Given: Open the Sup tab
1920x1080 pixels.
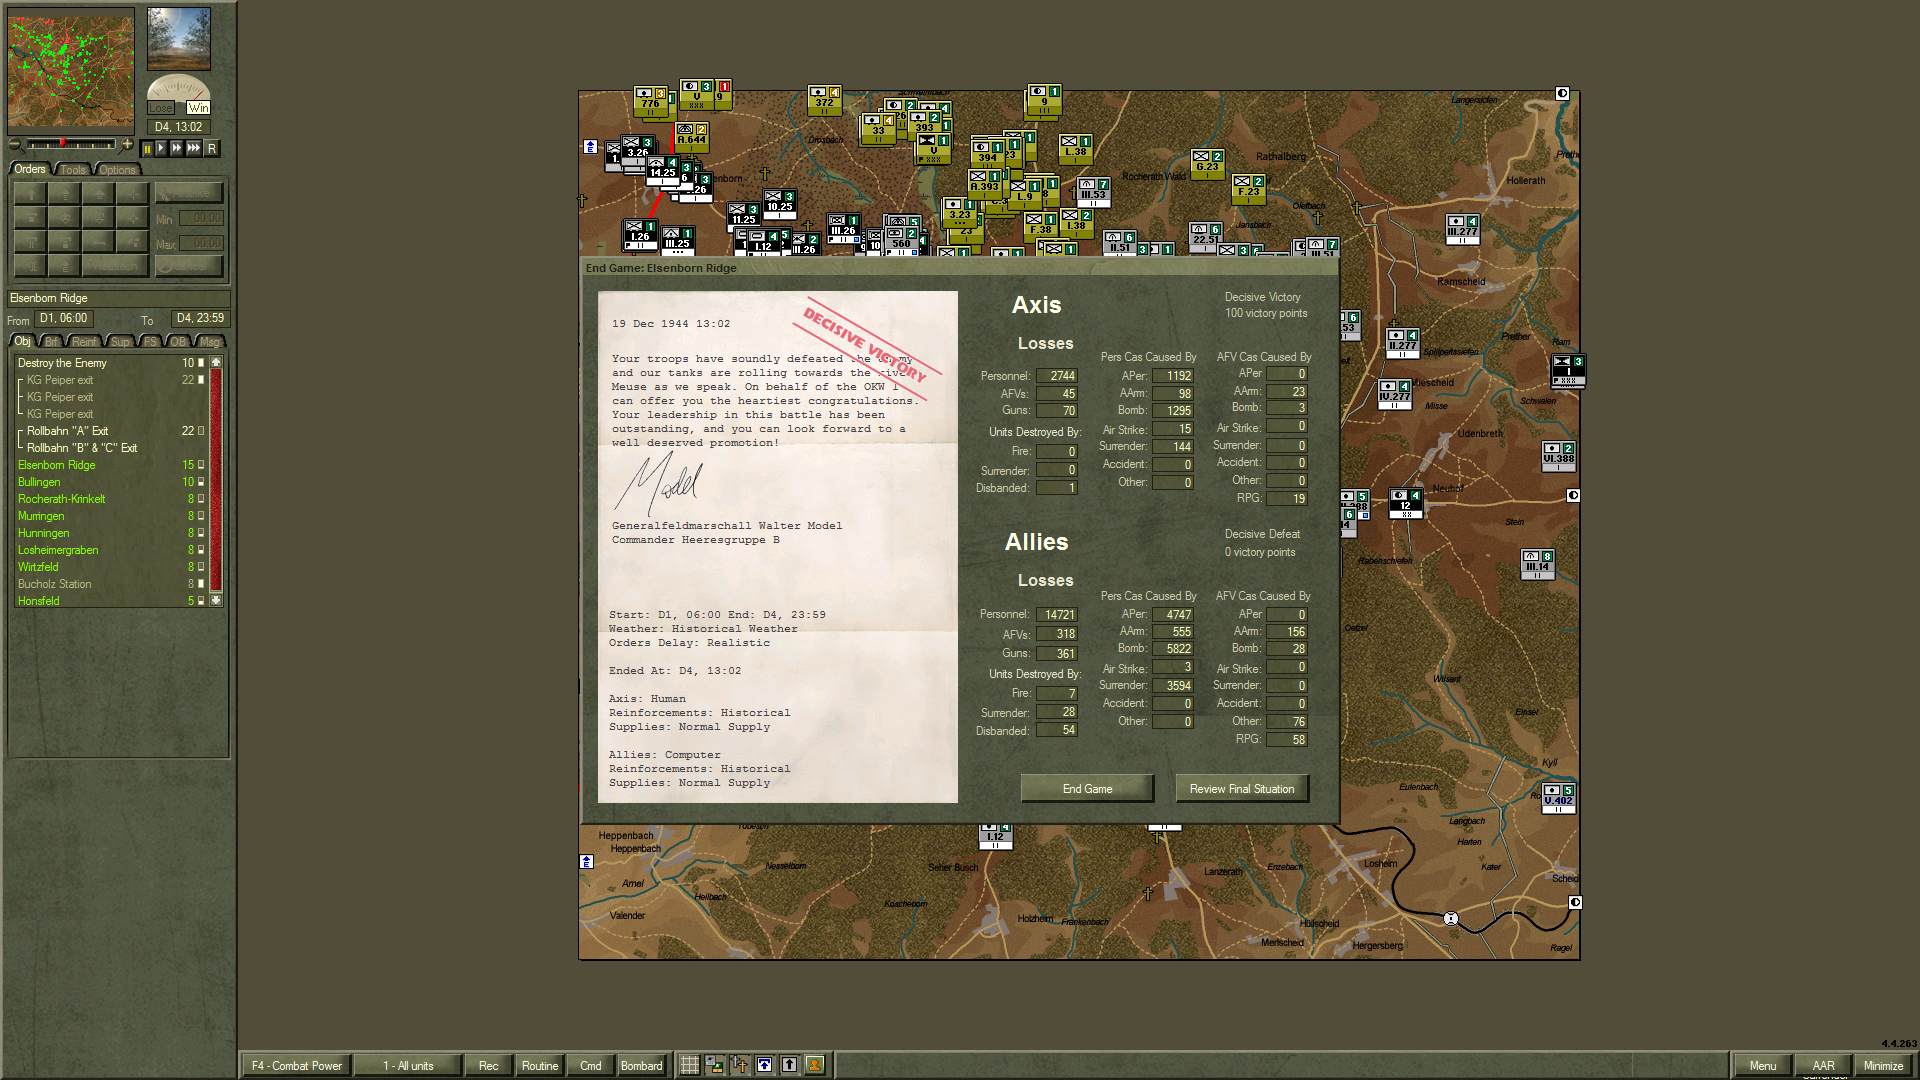Looking at the screenshot, I should point(120,342).
